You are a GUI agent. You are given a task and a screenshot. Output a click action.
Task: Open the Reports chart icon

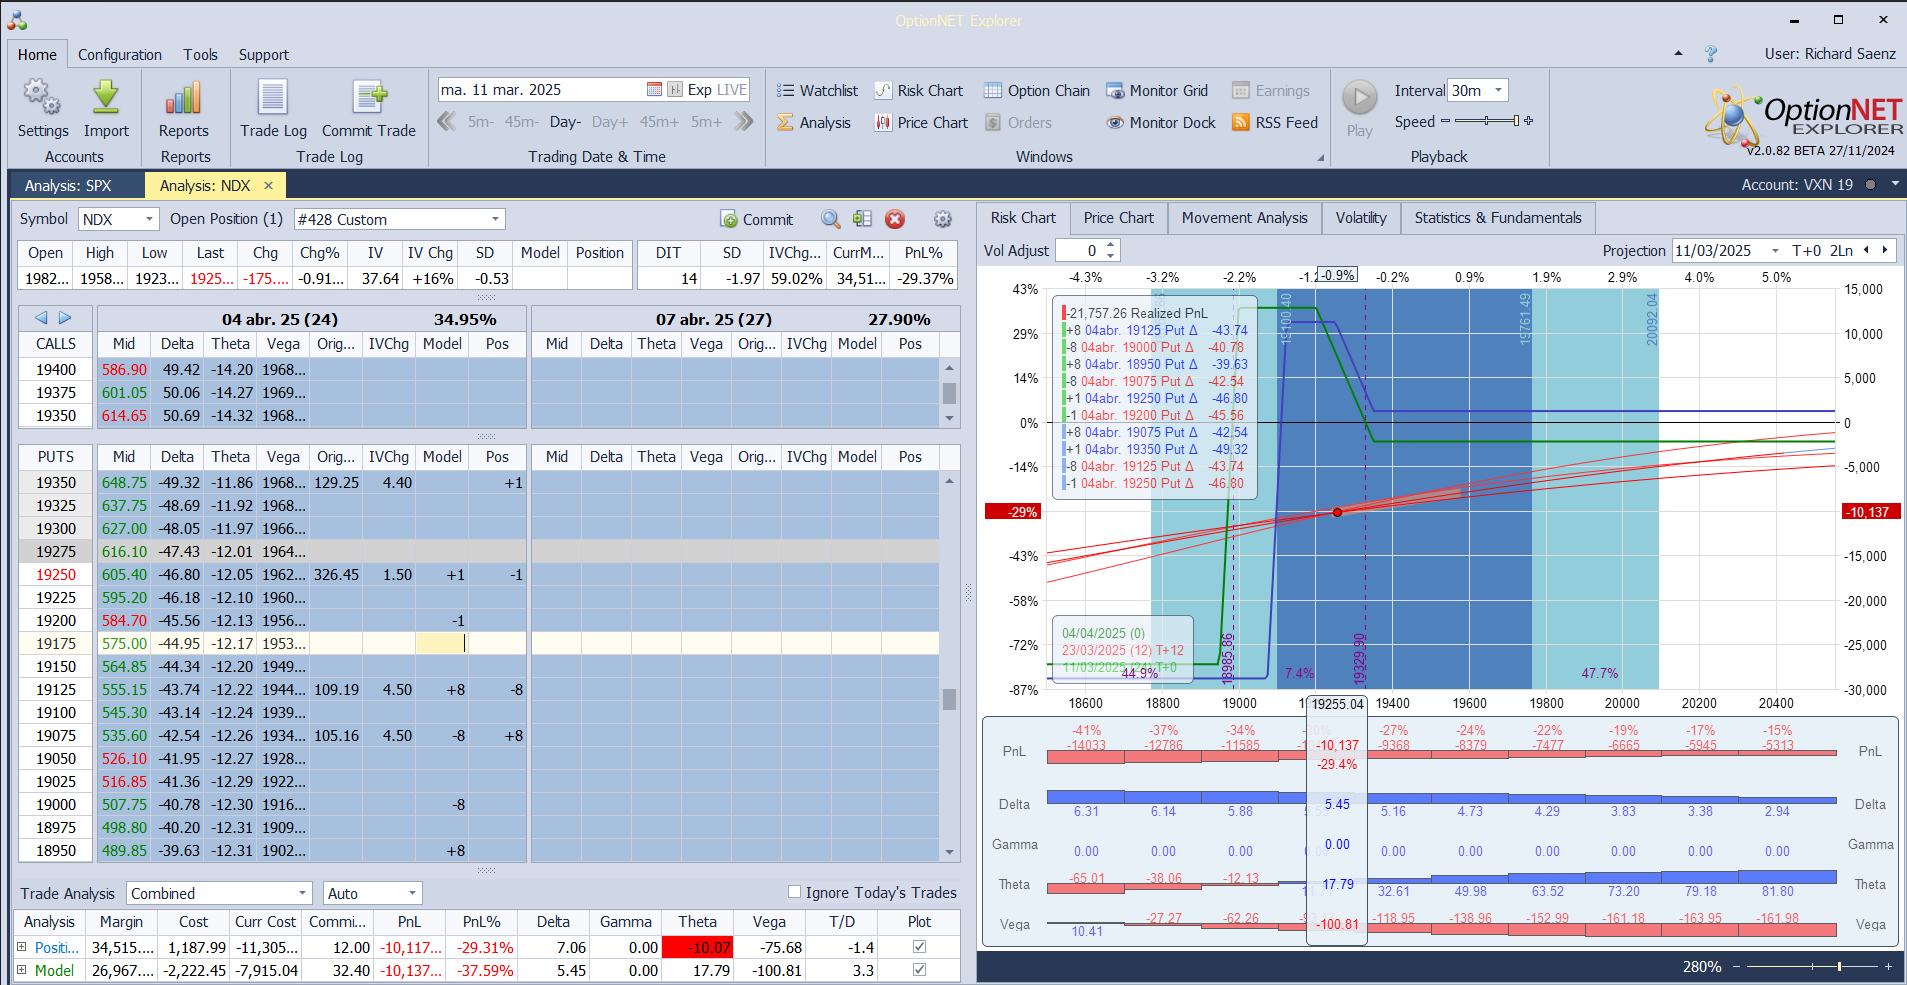(183, 97)
